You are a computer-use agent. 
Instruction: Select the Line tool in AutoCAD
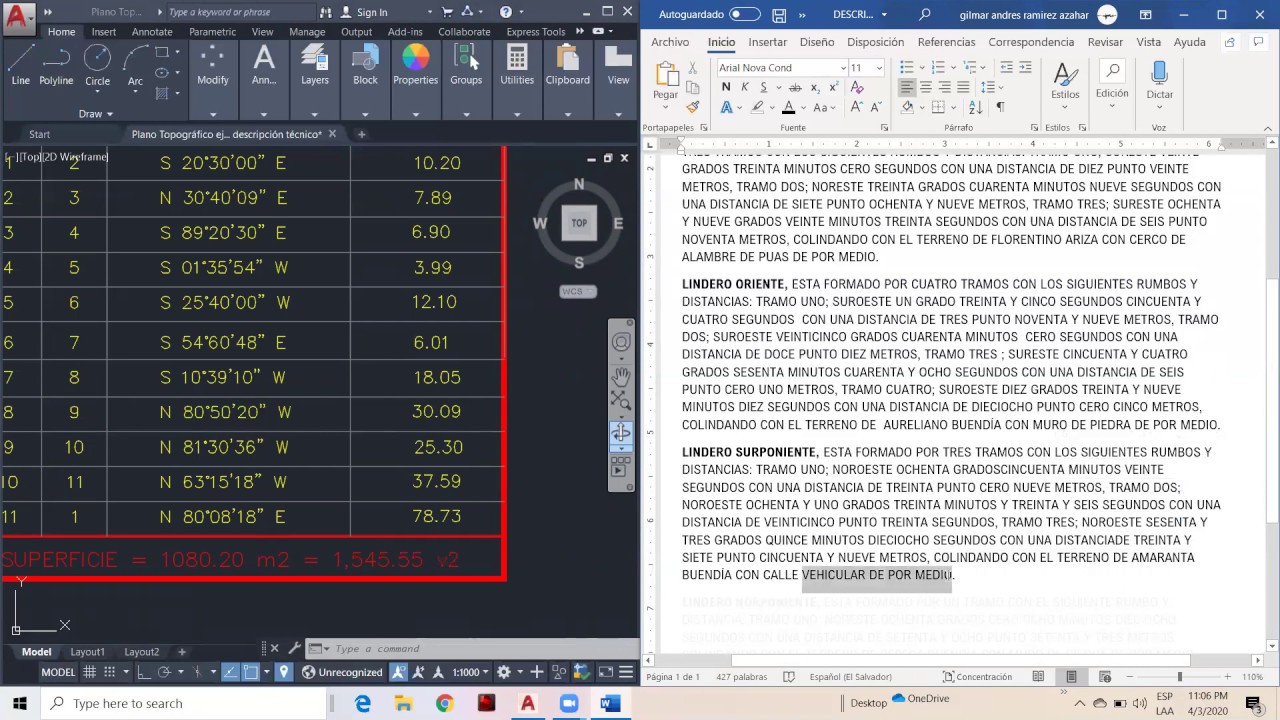[21, 65]
